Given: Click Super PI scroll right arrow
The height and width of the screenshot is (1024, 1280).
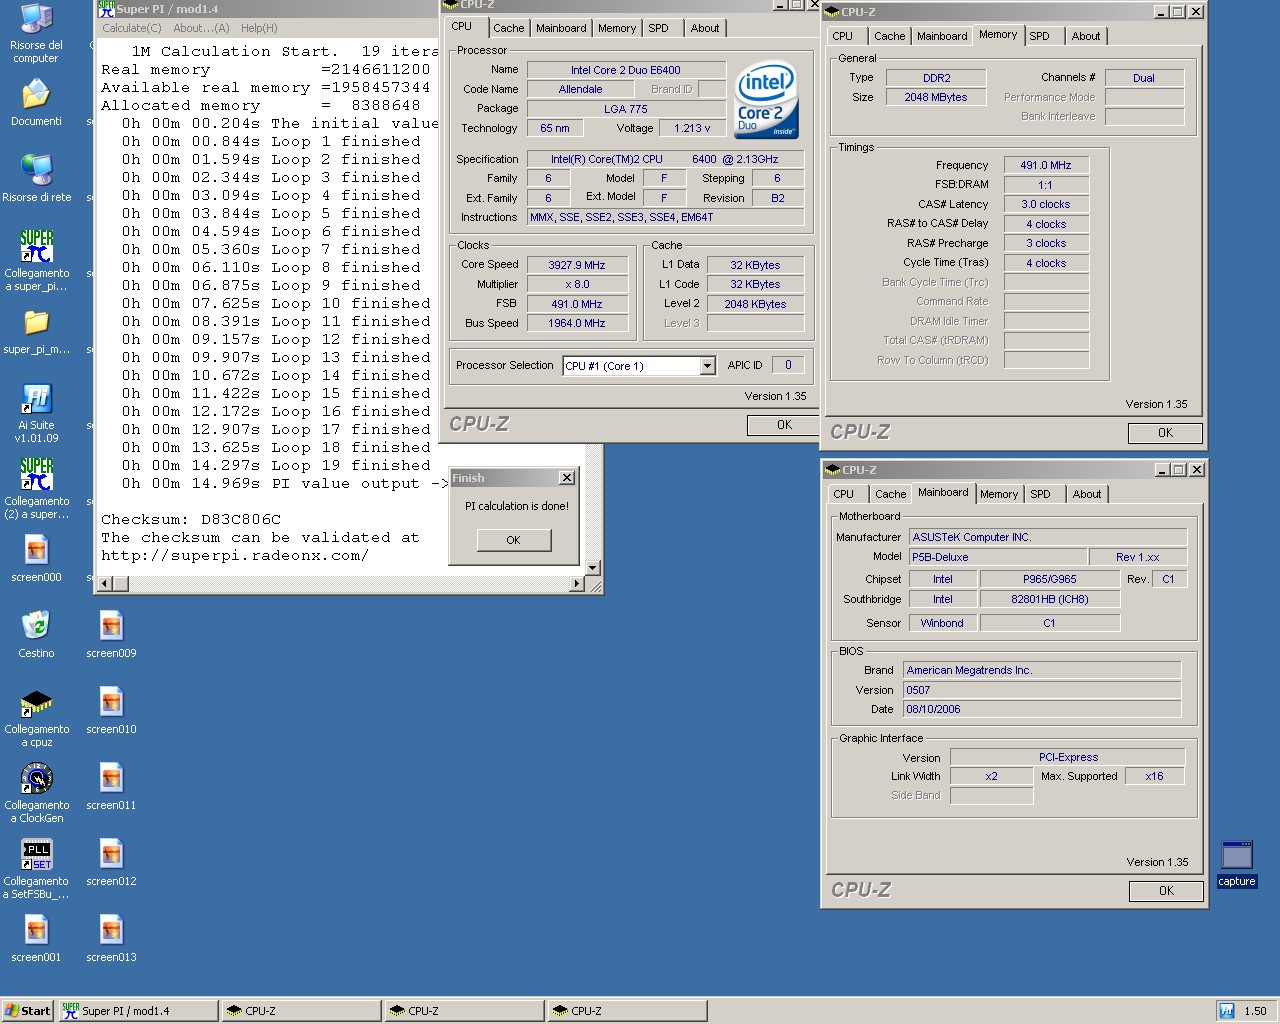Looking at the screenshot, I should click(x=576, y=583).
